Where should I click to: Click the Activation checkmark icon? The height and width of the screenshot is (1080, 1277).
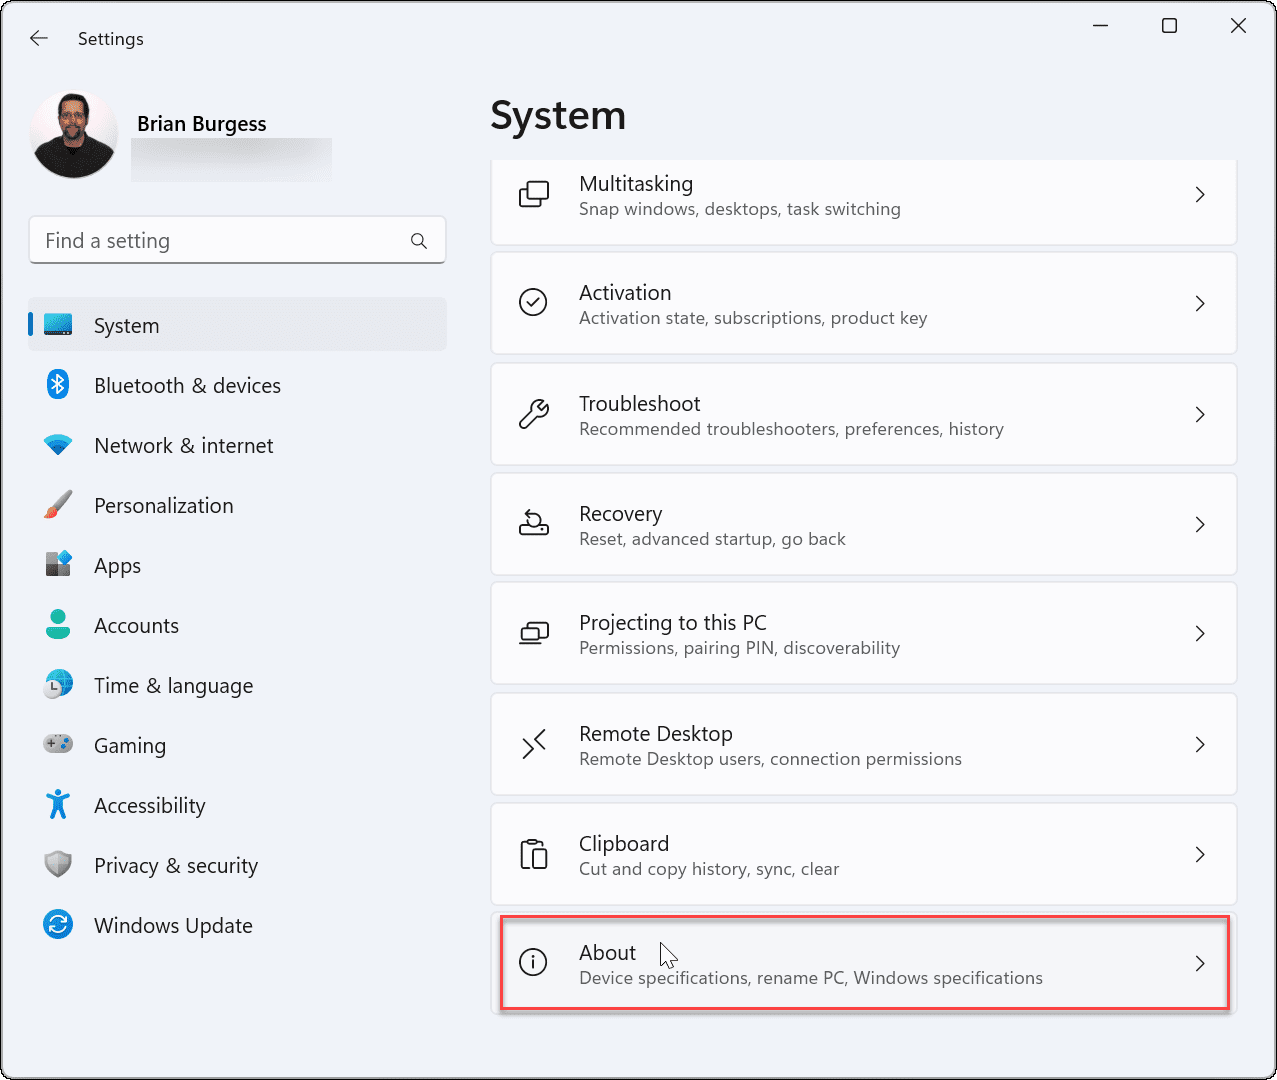click(534, 302)
